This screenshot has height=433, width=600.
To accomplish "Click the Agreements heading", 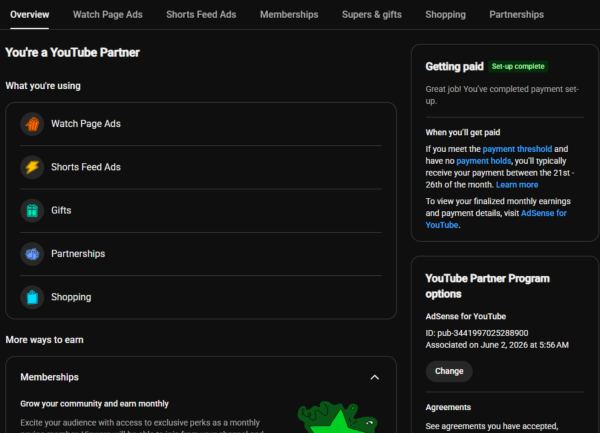I will (x=448, y=407).
